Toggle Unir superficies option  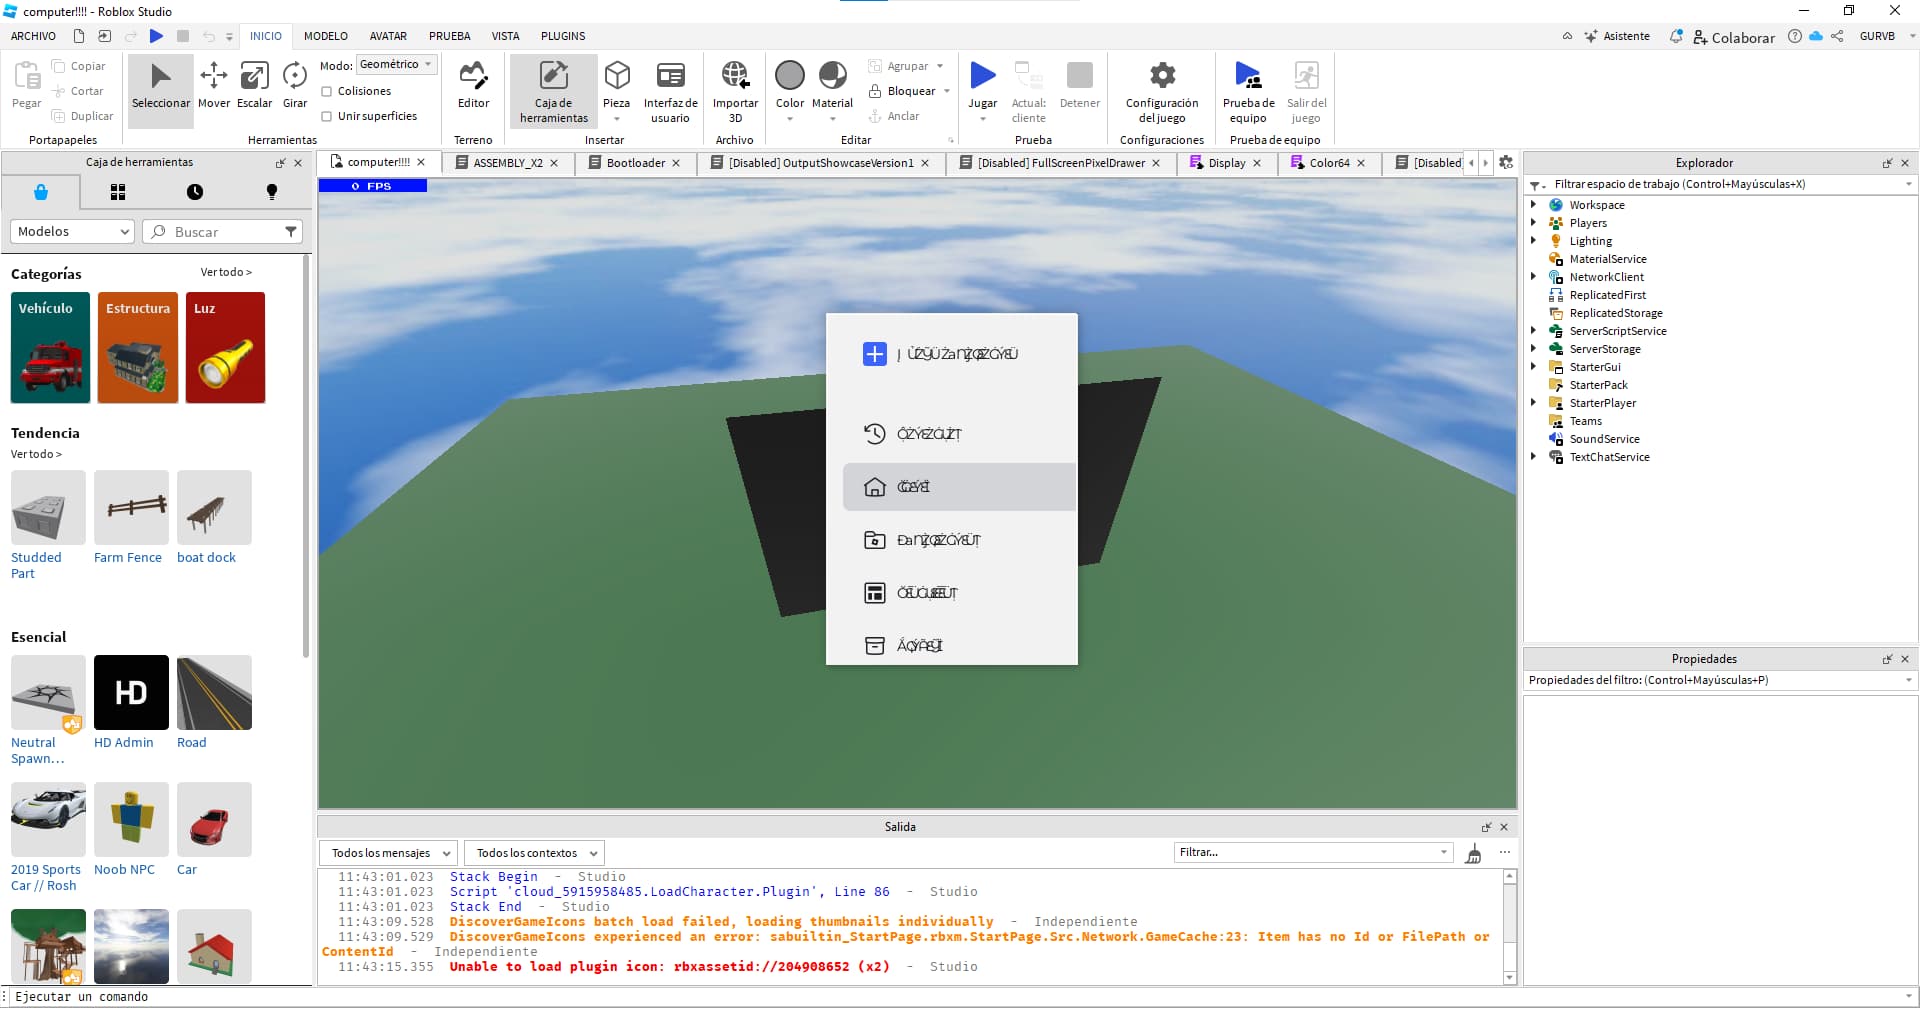click(326, 116)
